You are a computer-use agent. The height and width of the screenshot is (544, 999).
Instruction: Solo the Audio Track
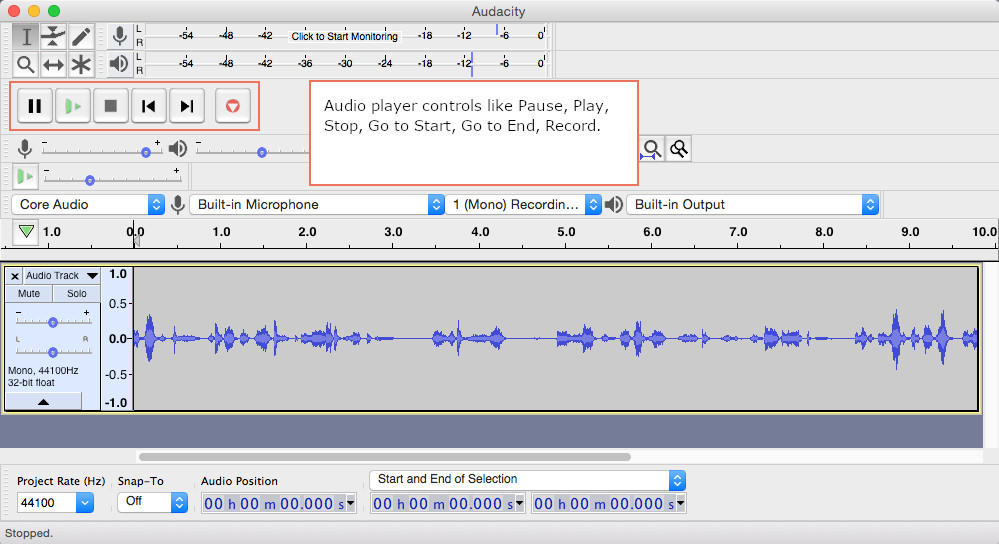pos(77,294)
